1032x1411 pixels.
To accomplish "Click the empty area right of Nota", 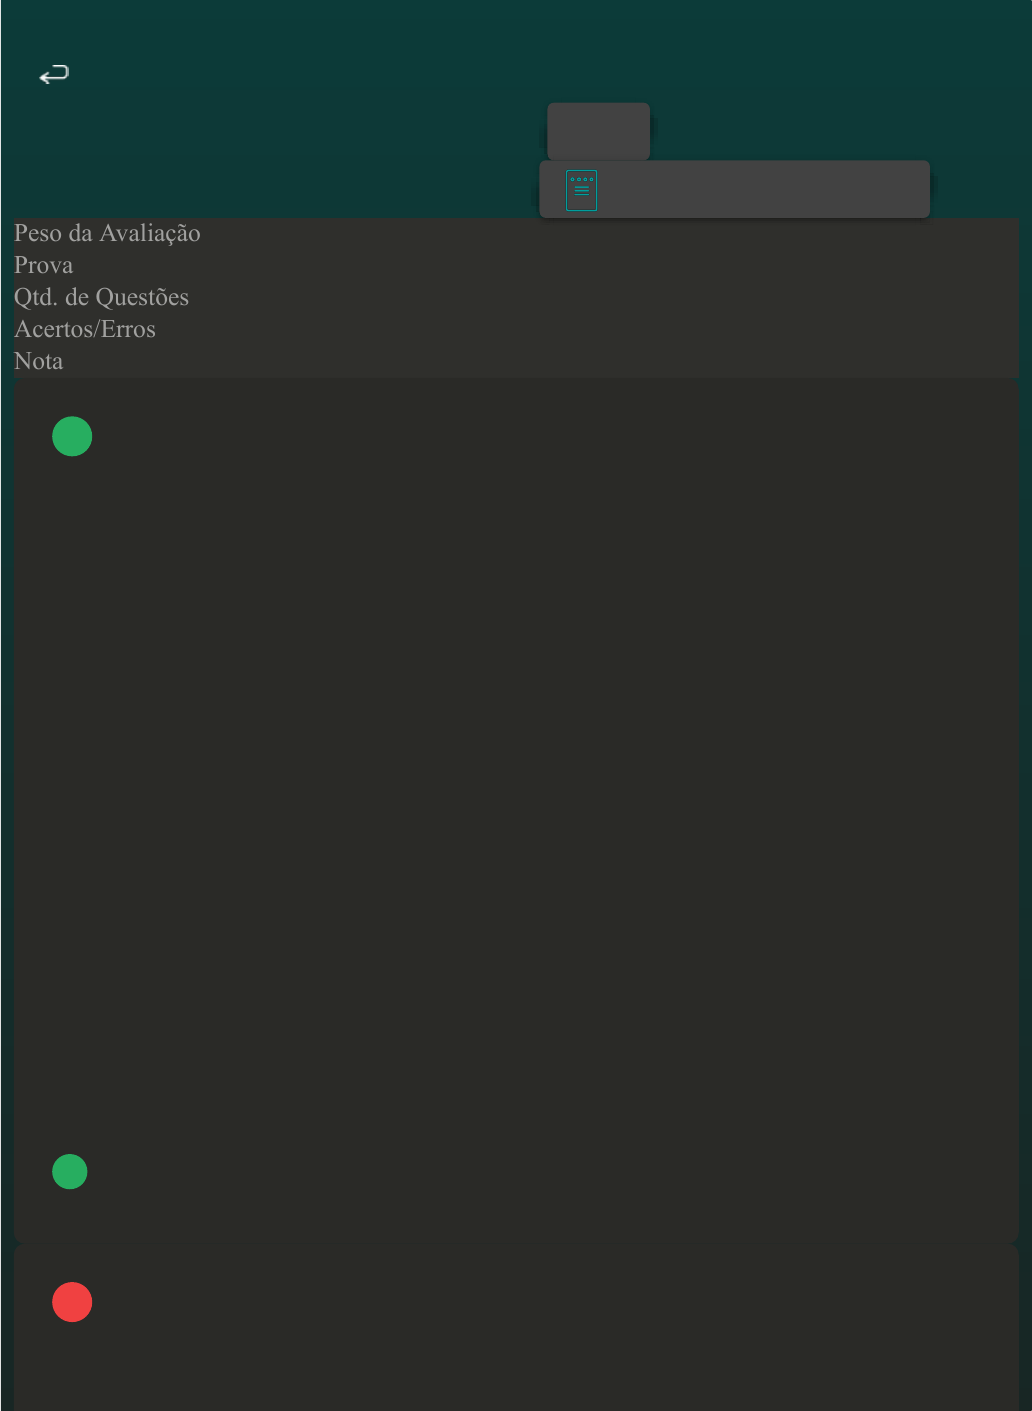I will [541, 361].
